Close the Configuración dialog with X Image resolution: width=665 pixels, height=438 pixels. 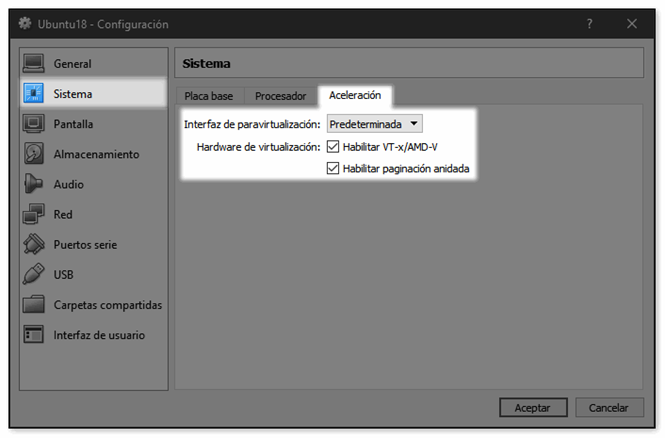pos(632,24)
